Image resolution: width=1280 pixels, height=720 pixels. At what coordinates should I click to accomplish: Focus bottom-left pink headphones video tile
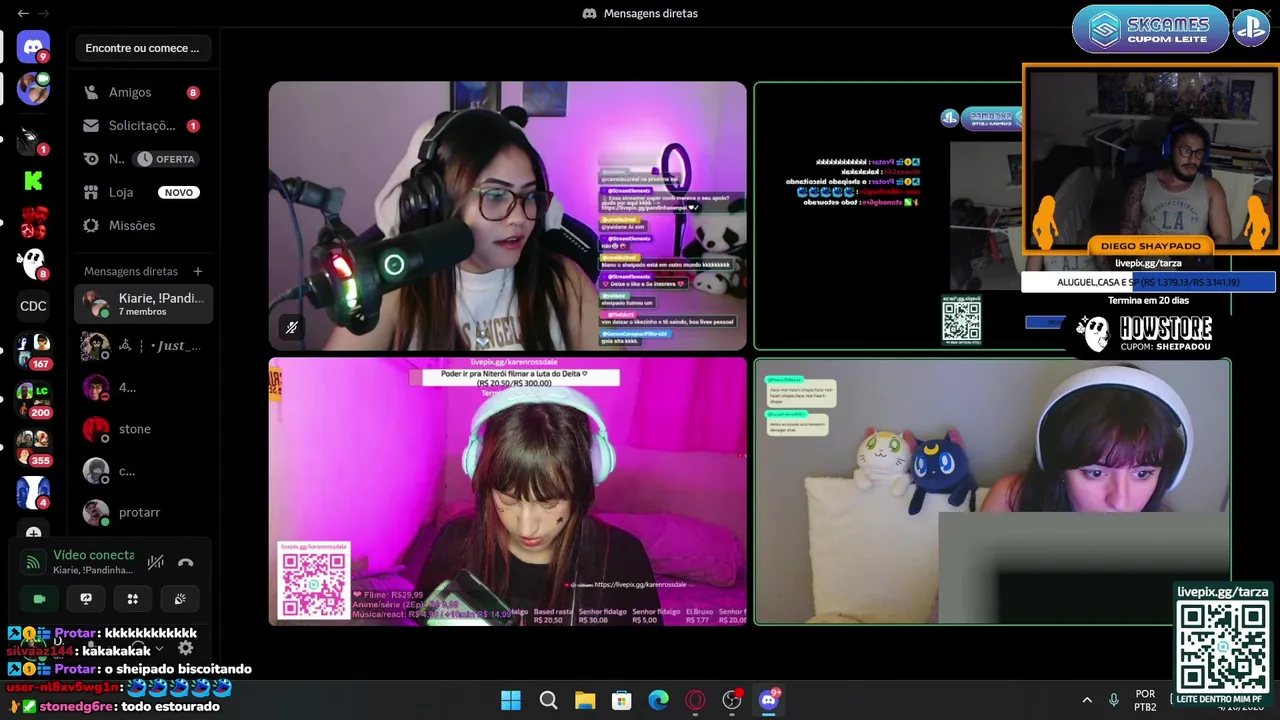507,491
